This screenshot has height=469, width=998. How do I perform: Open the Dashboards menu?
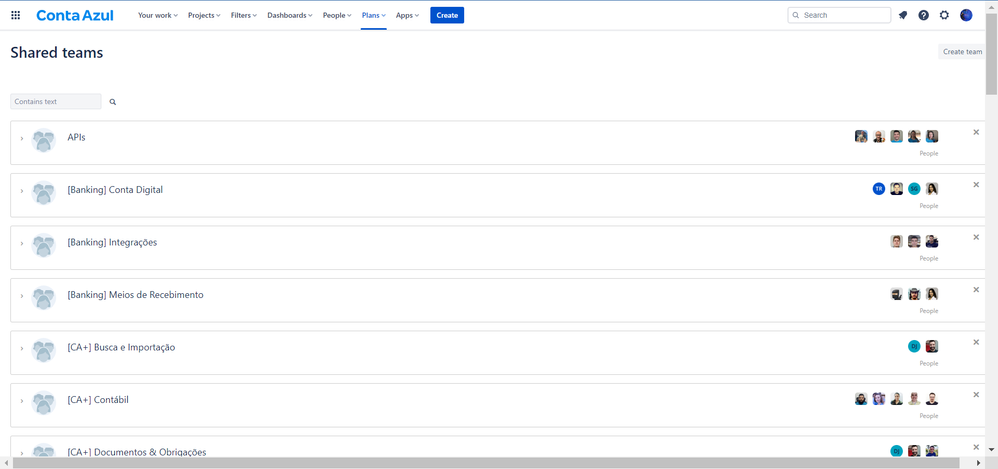click(290, 15)
